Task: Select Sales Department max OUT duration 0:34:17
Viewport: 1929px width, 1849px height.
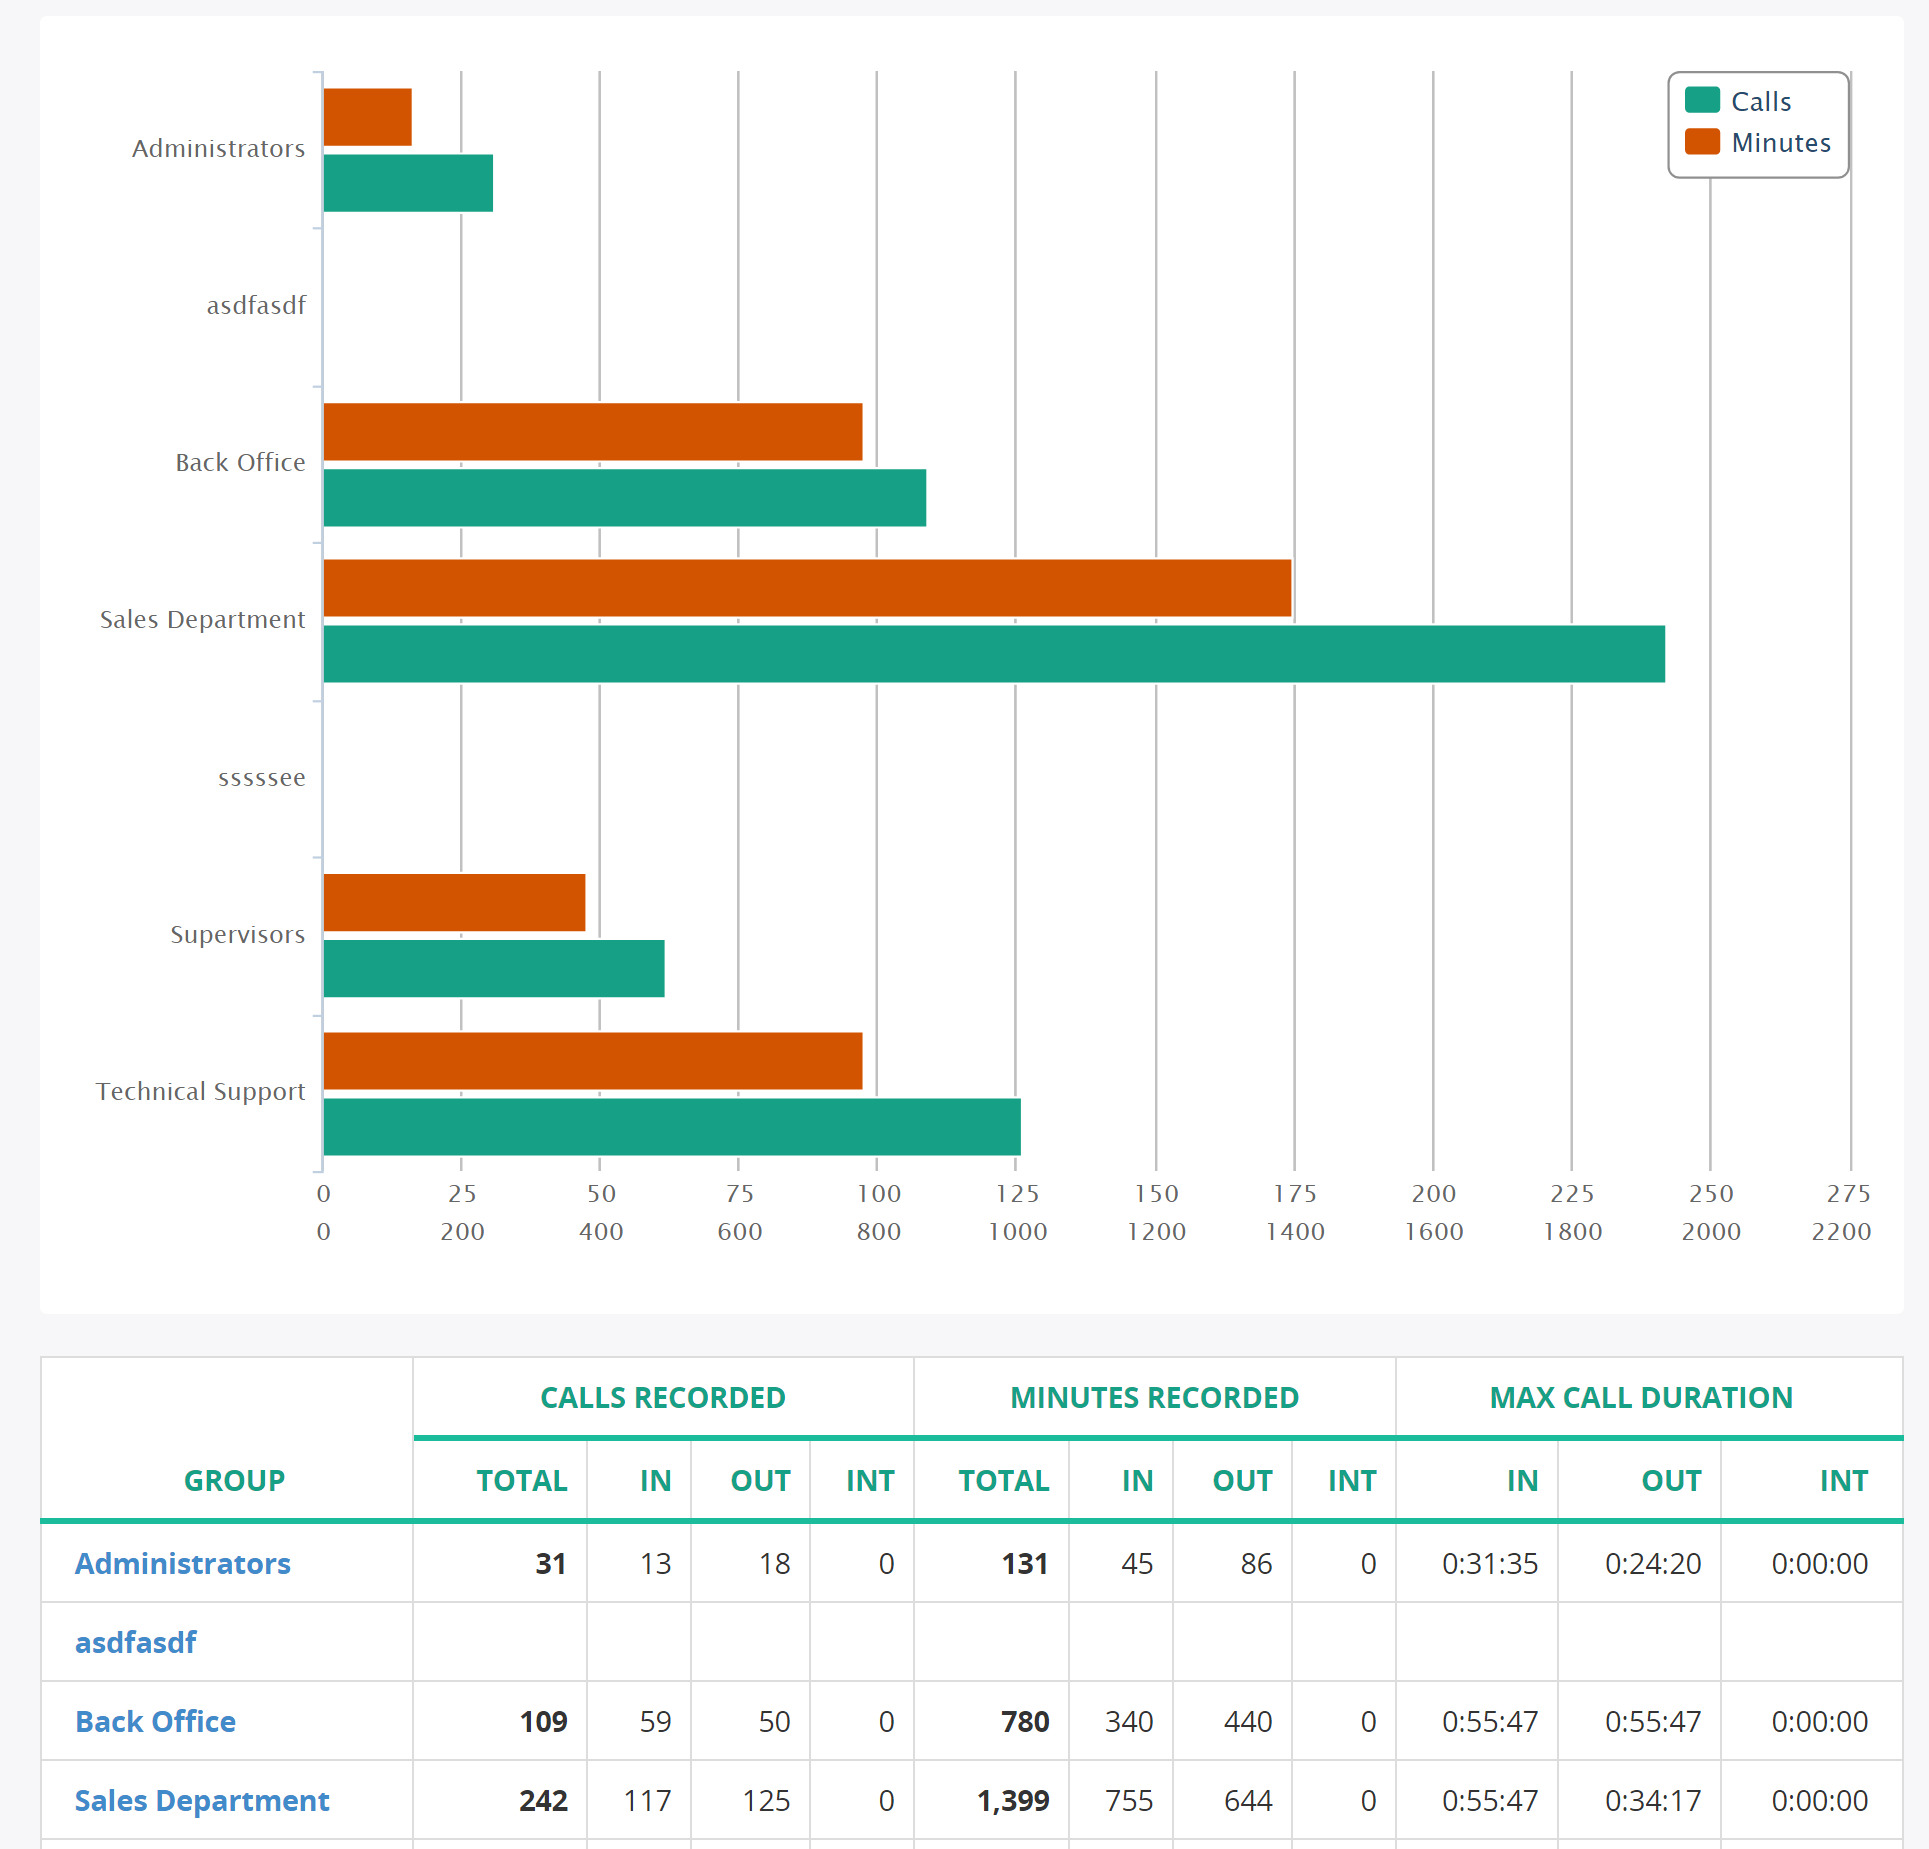Action: pos(1653,1800)
